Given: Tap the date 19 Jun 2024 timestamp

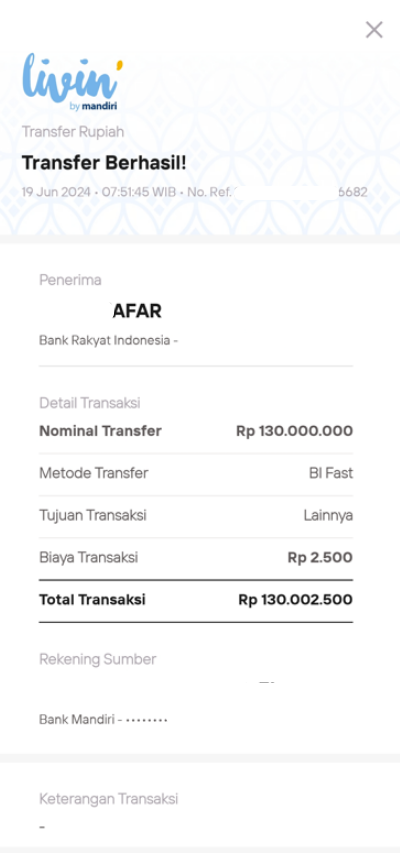Looking at the screenshot, I should coord(56,192).
